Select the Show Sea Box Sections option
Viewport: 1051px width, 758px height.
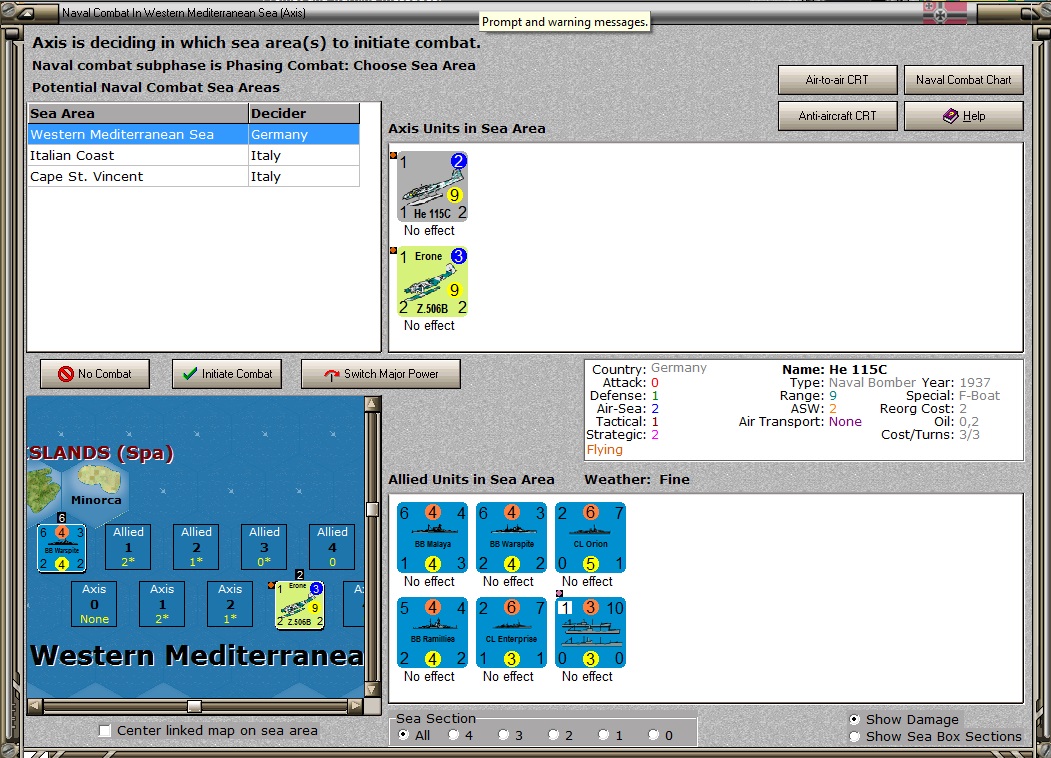(x=935, y=737)
